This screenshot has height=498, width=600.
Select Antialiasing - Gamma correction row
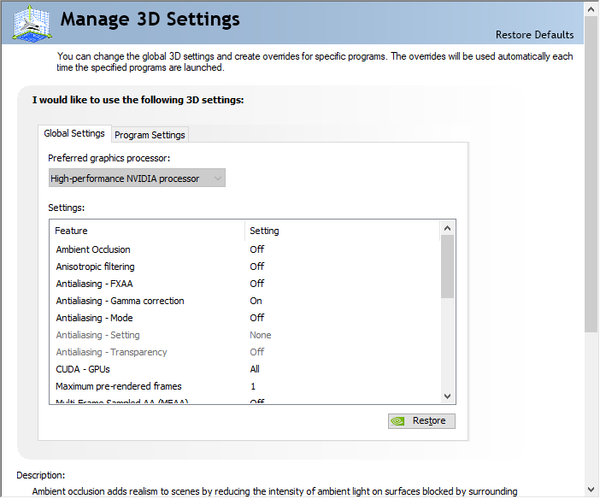click(x=245, y=301)
